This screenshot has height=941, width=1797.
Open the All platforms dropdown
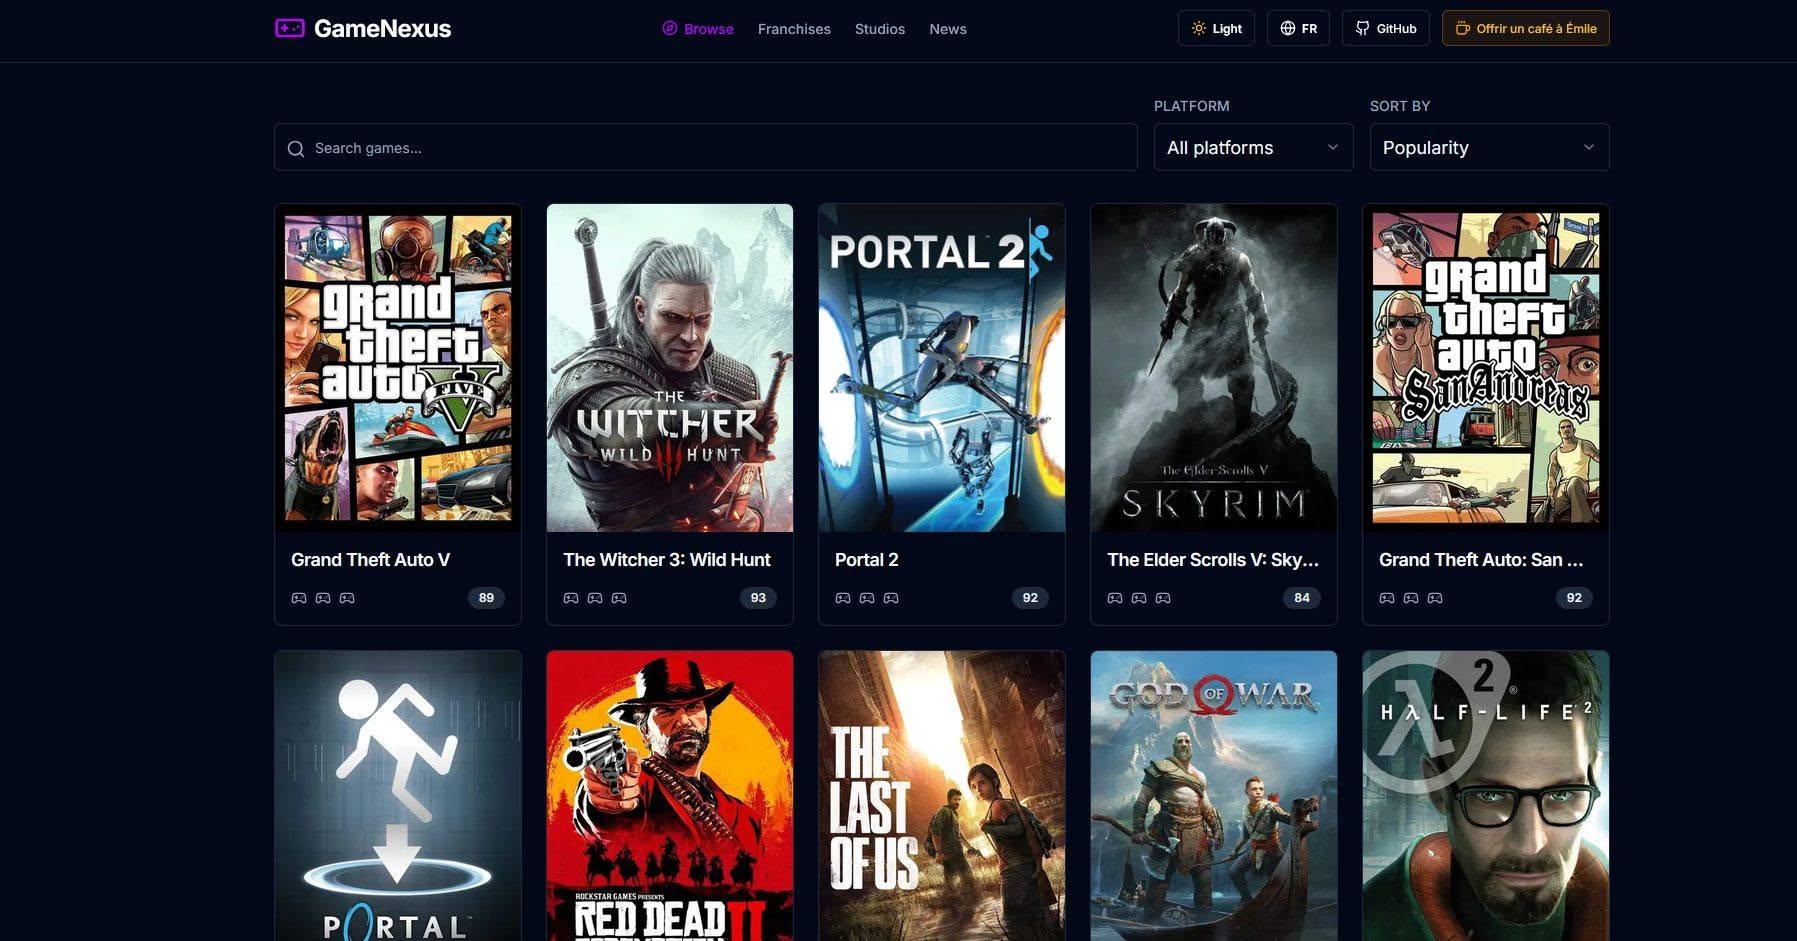(1253, 147)
